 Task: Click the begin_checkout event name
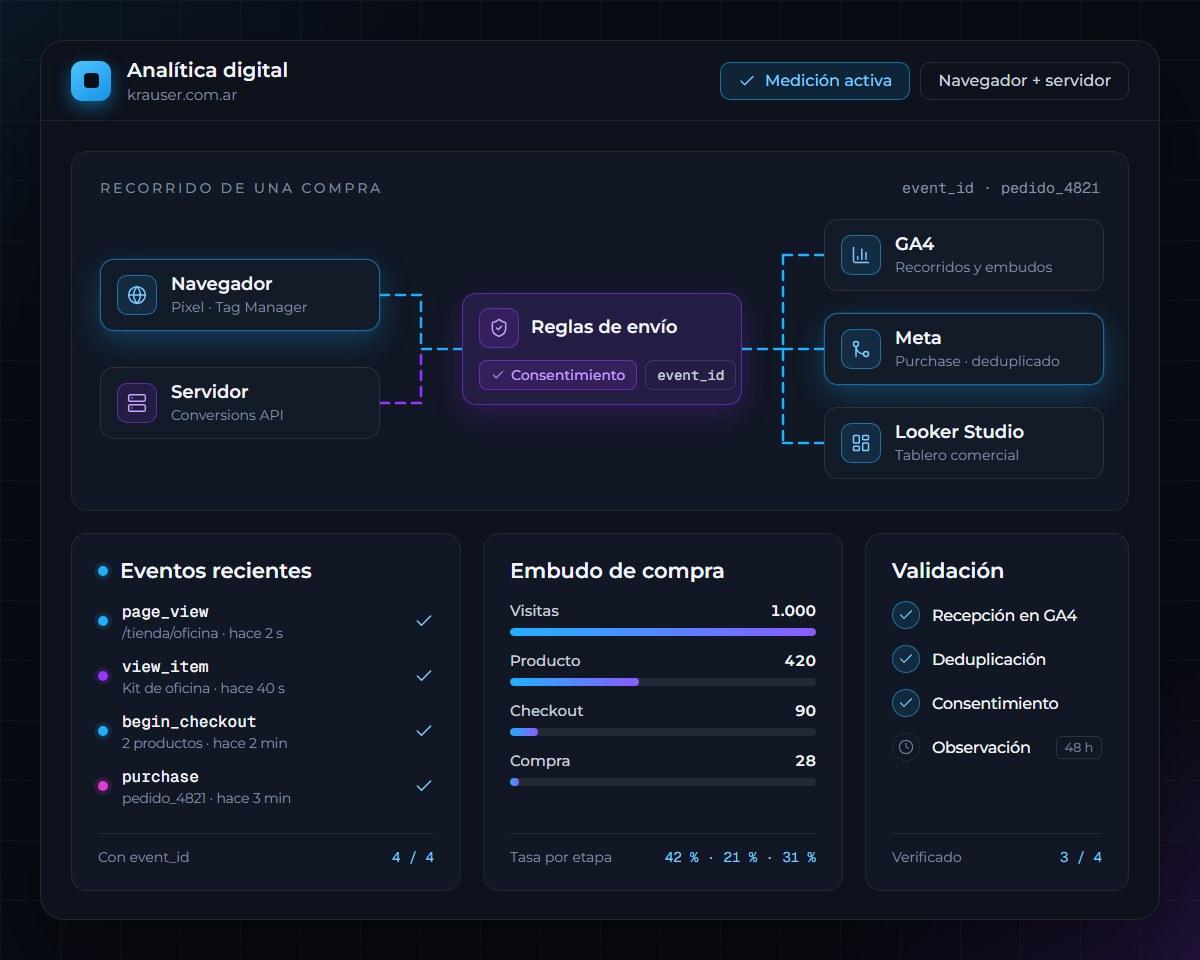189,722
